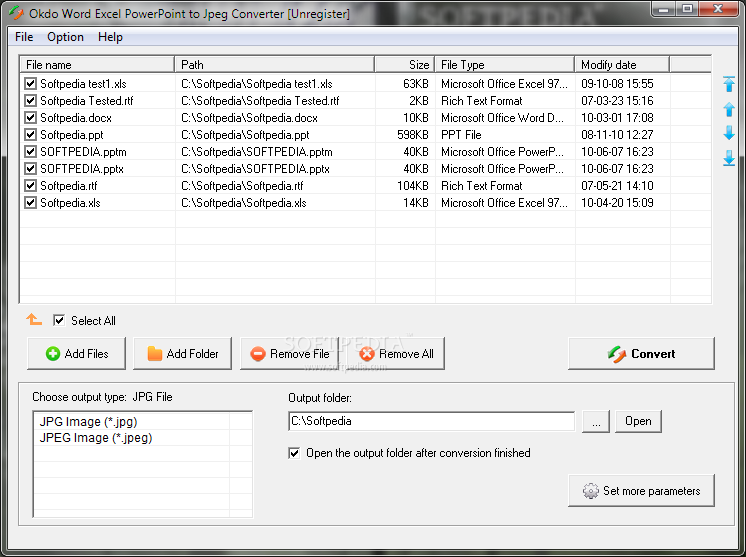This screenshot has height=557, width=746.
Task: Select the file name Softpedia test1.xls
Action: point(83,84)
